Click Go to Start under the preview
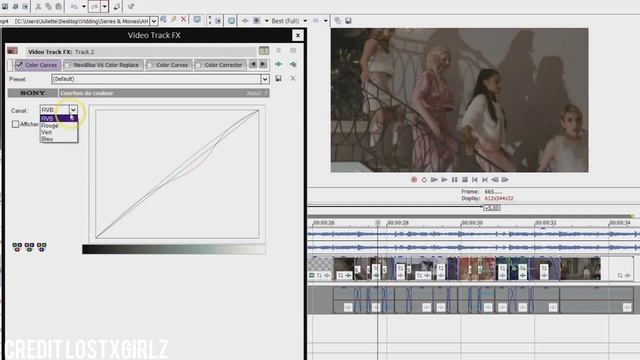The width and height of the screenshot is (640, 360). (475, 180)
